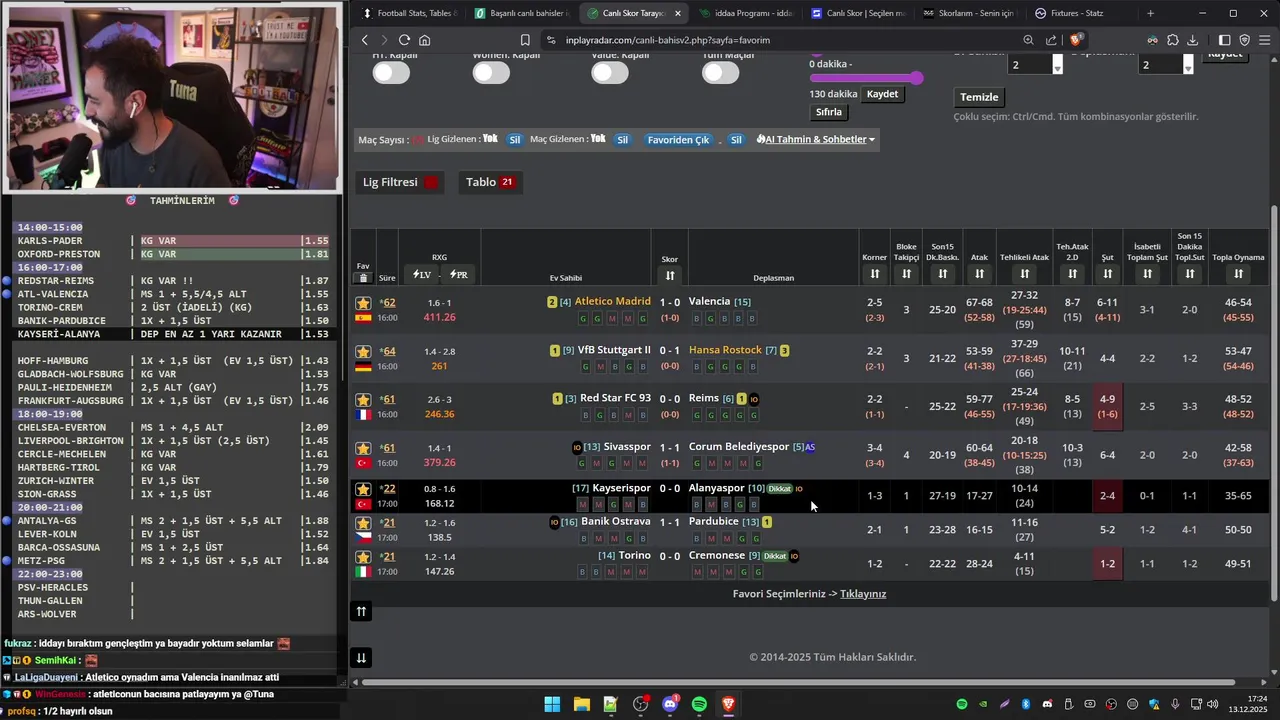
Task: Sort by PR lightning button in RXG column
Action: coord(458,274)
